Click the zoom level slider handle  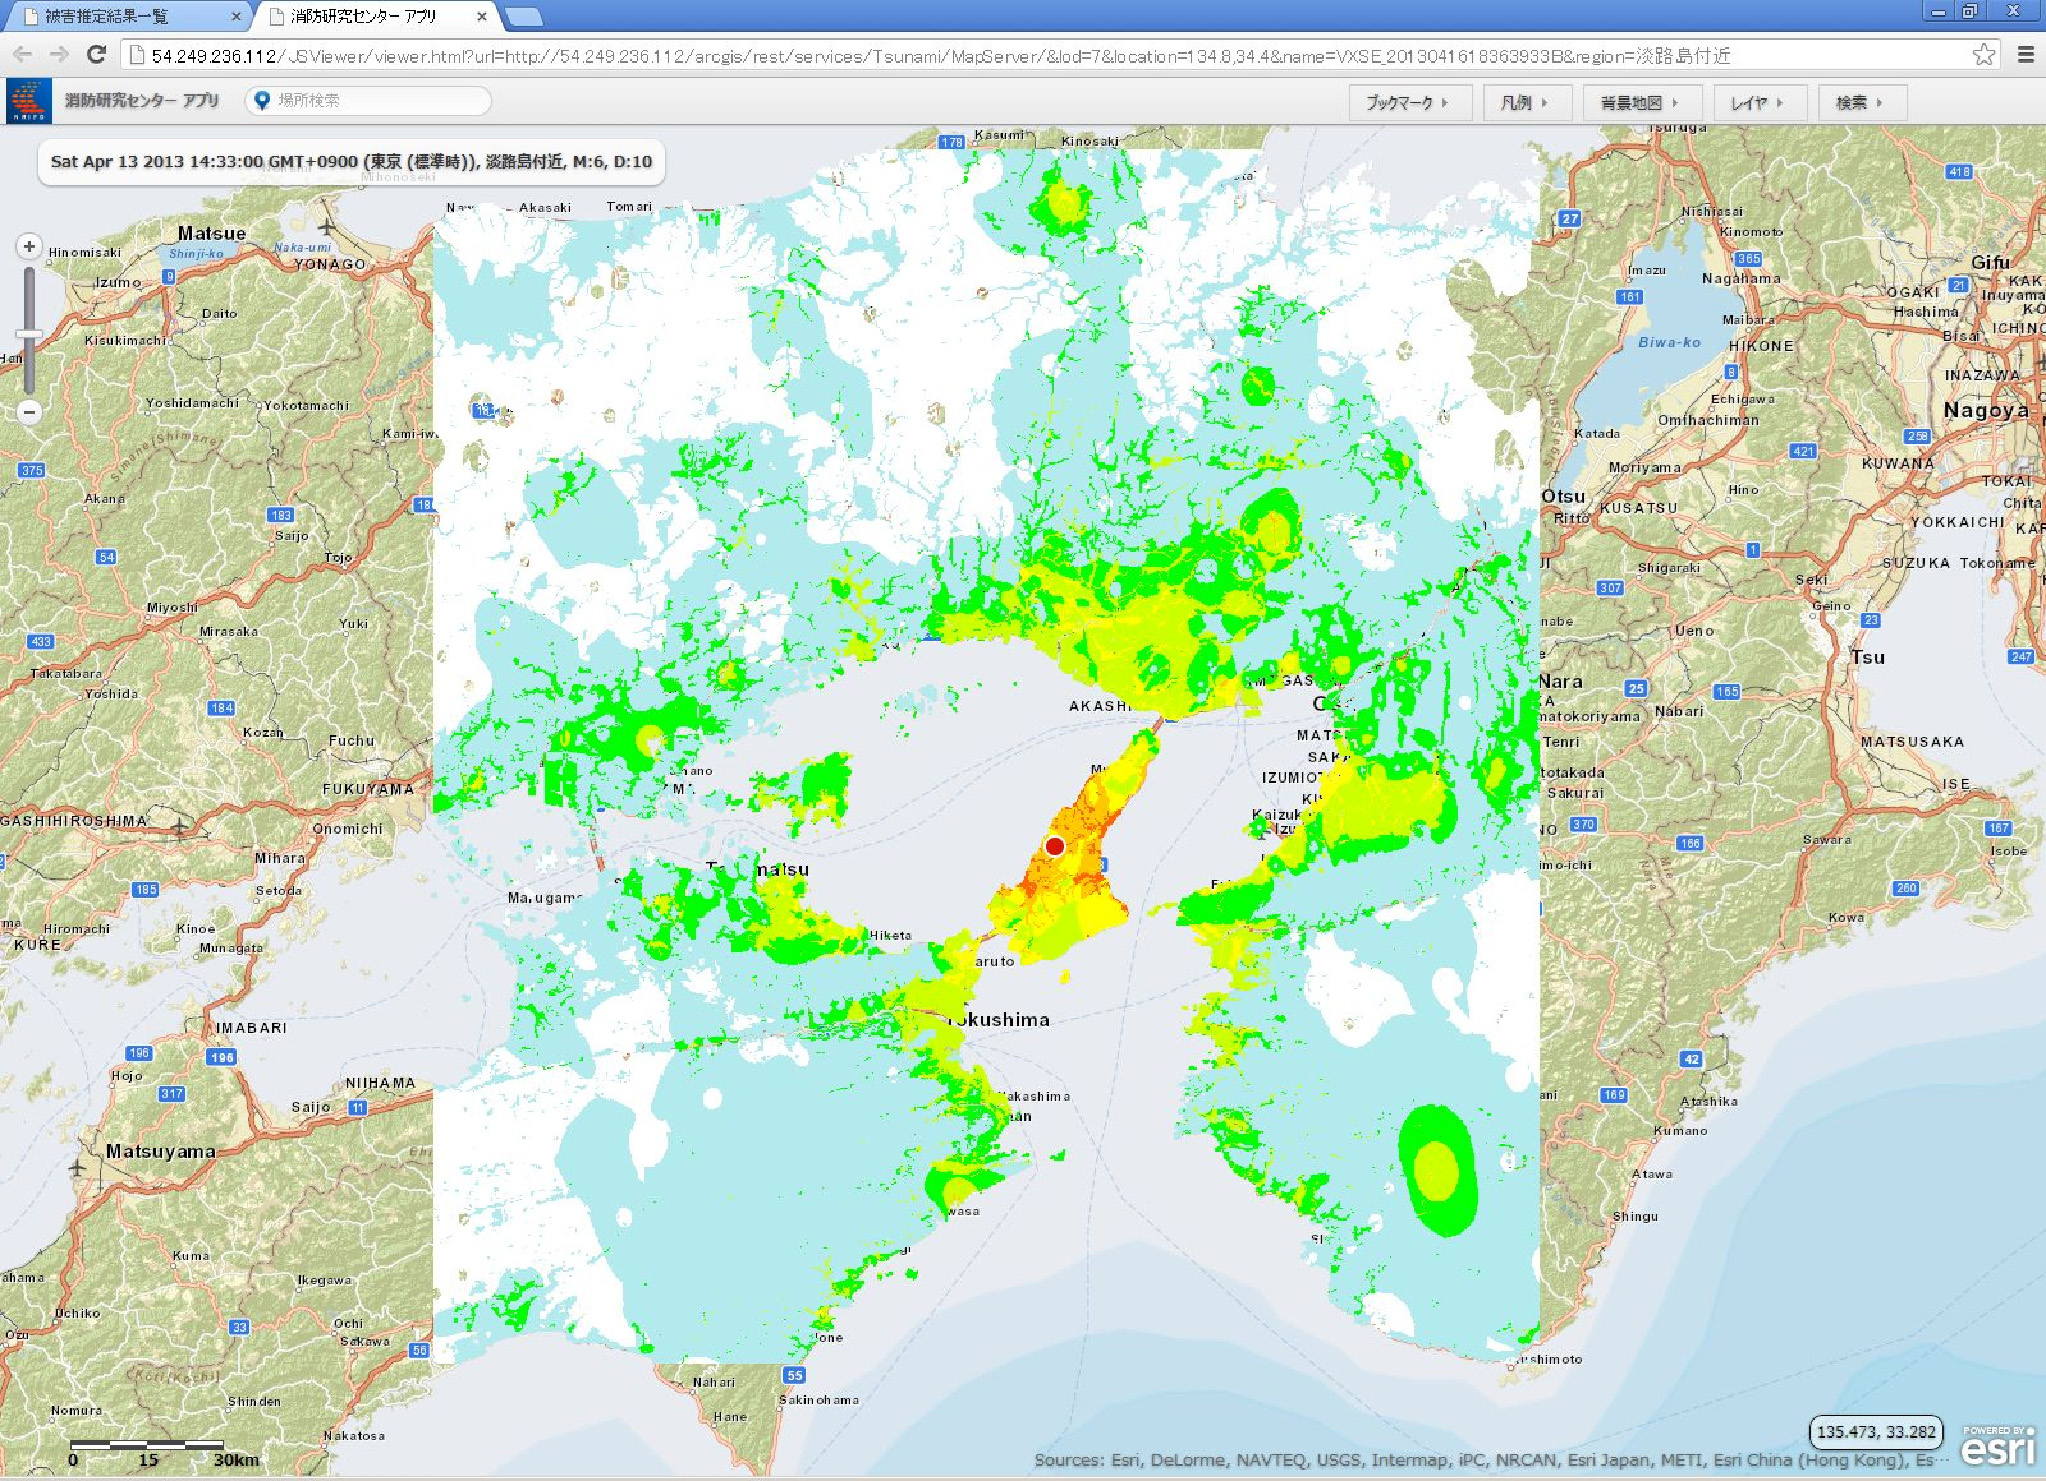(29, 334)
